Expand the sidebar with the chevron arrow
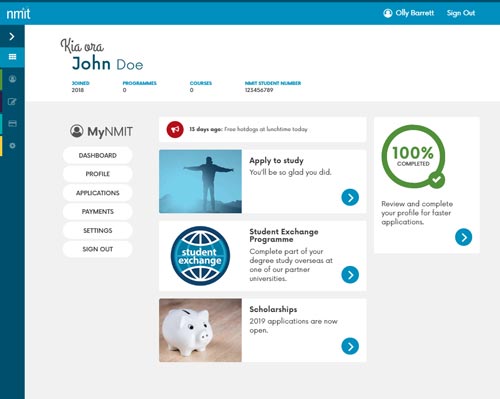Screen dimensions: 500x399 pyautogui.click(x=12, y=36)
